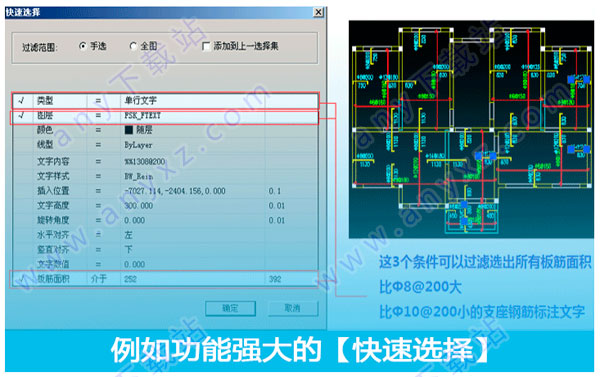Click the 392 upper bound value
Viewport: 600px width, 377px height.
click(x=275, y=279)
